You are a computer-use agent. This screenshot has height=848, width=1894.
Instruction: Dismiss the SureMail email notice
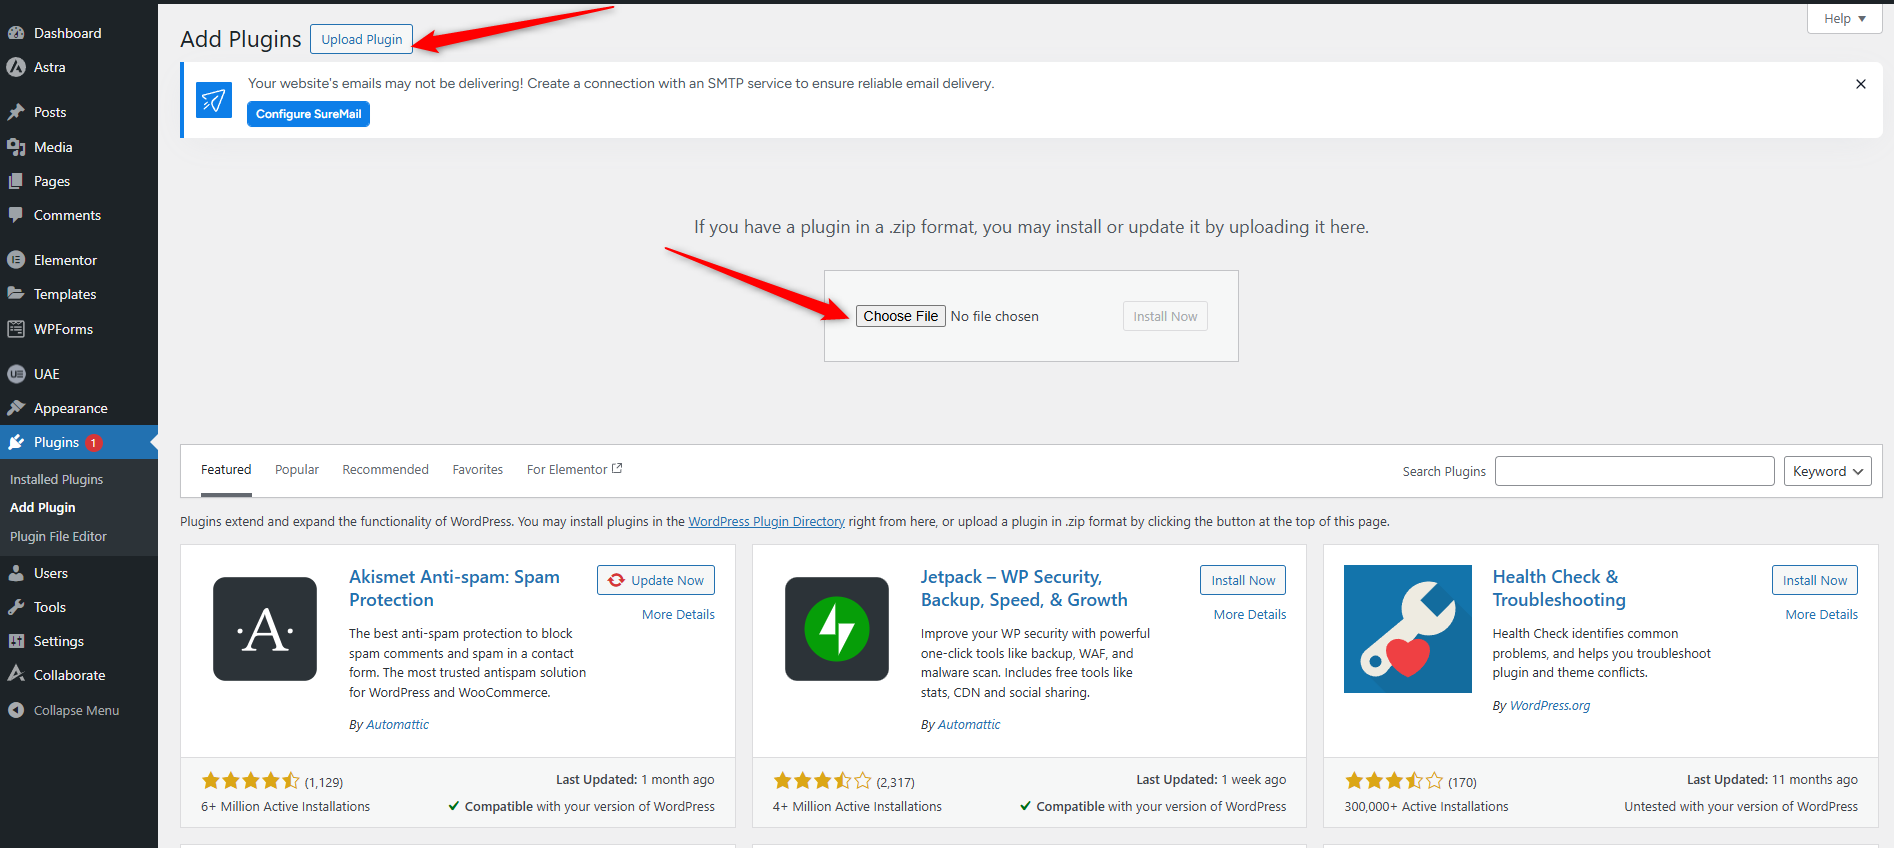(x=1860, y=84)
